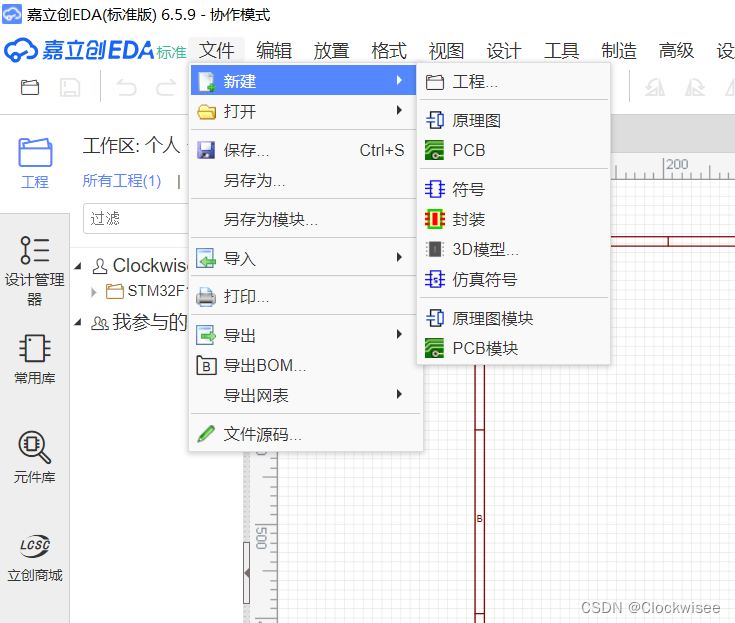Screen dimensions: 735x623
Task: Select 符号 from the new submenu
Action: pos(468,189)
